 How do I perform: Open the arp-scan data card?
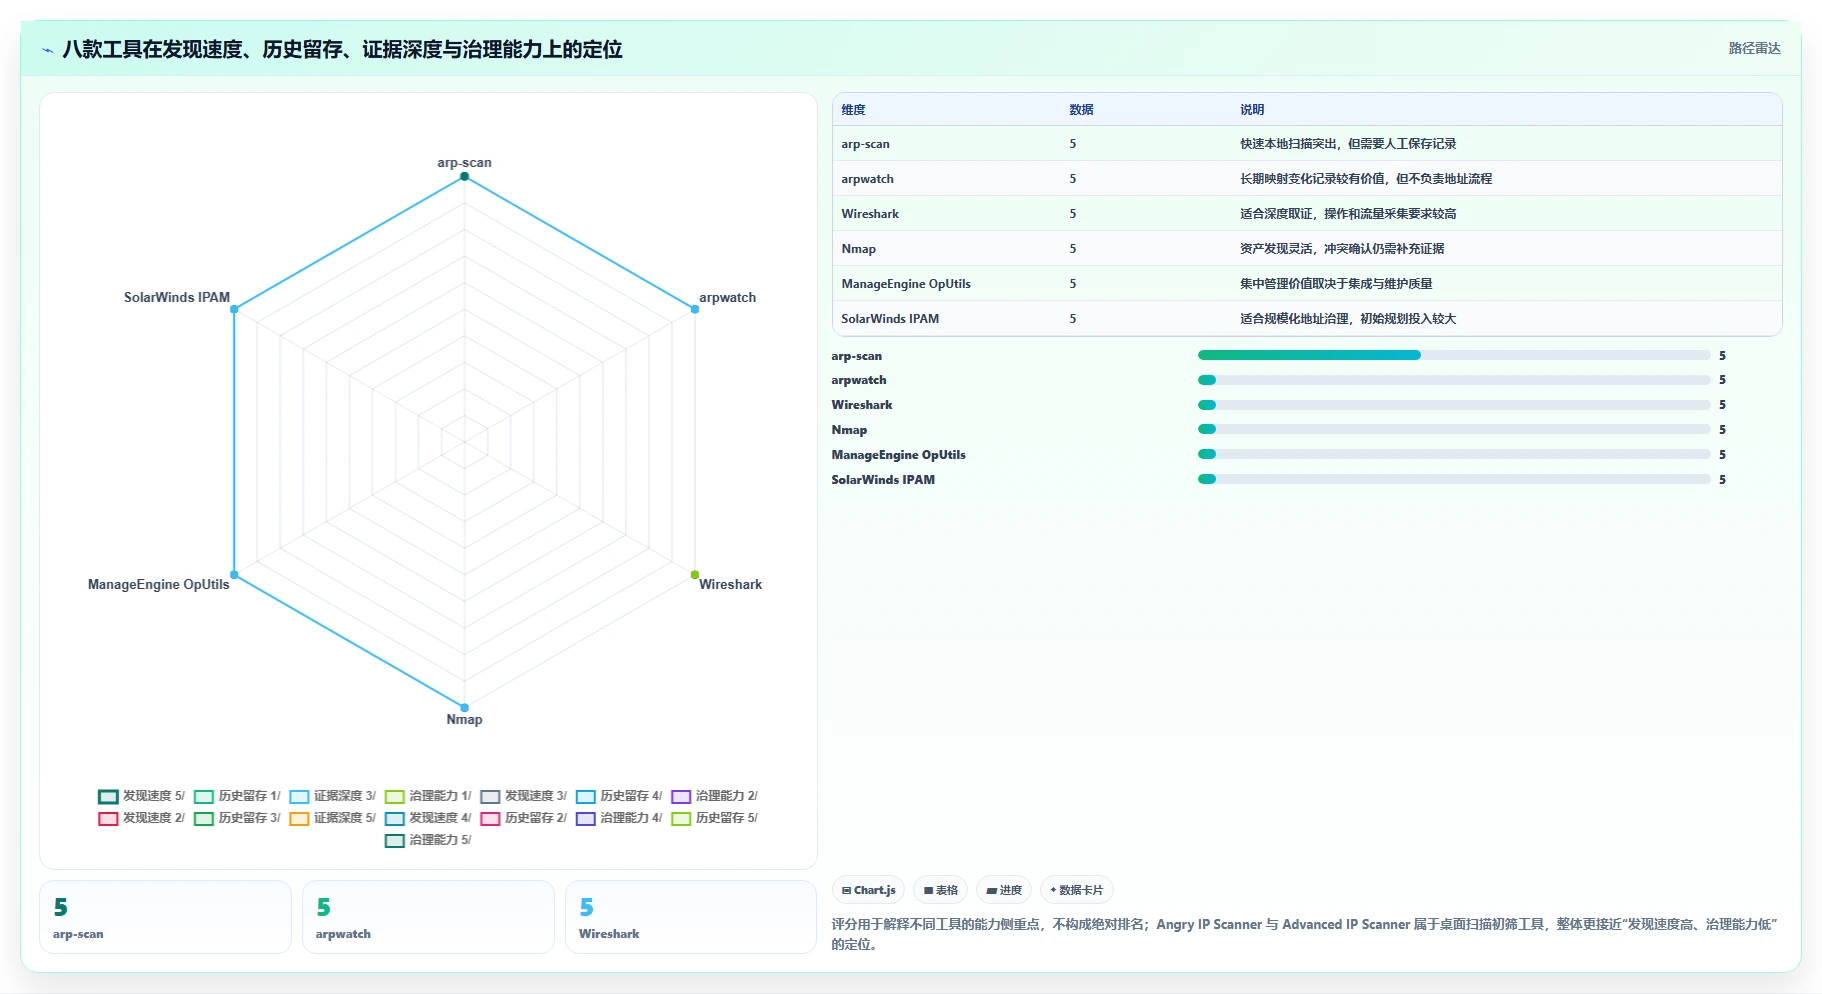[x=165, y=917]
